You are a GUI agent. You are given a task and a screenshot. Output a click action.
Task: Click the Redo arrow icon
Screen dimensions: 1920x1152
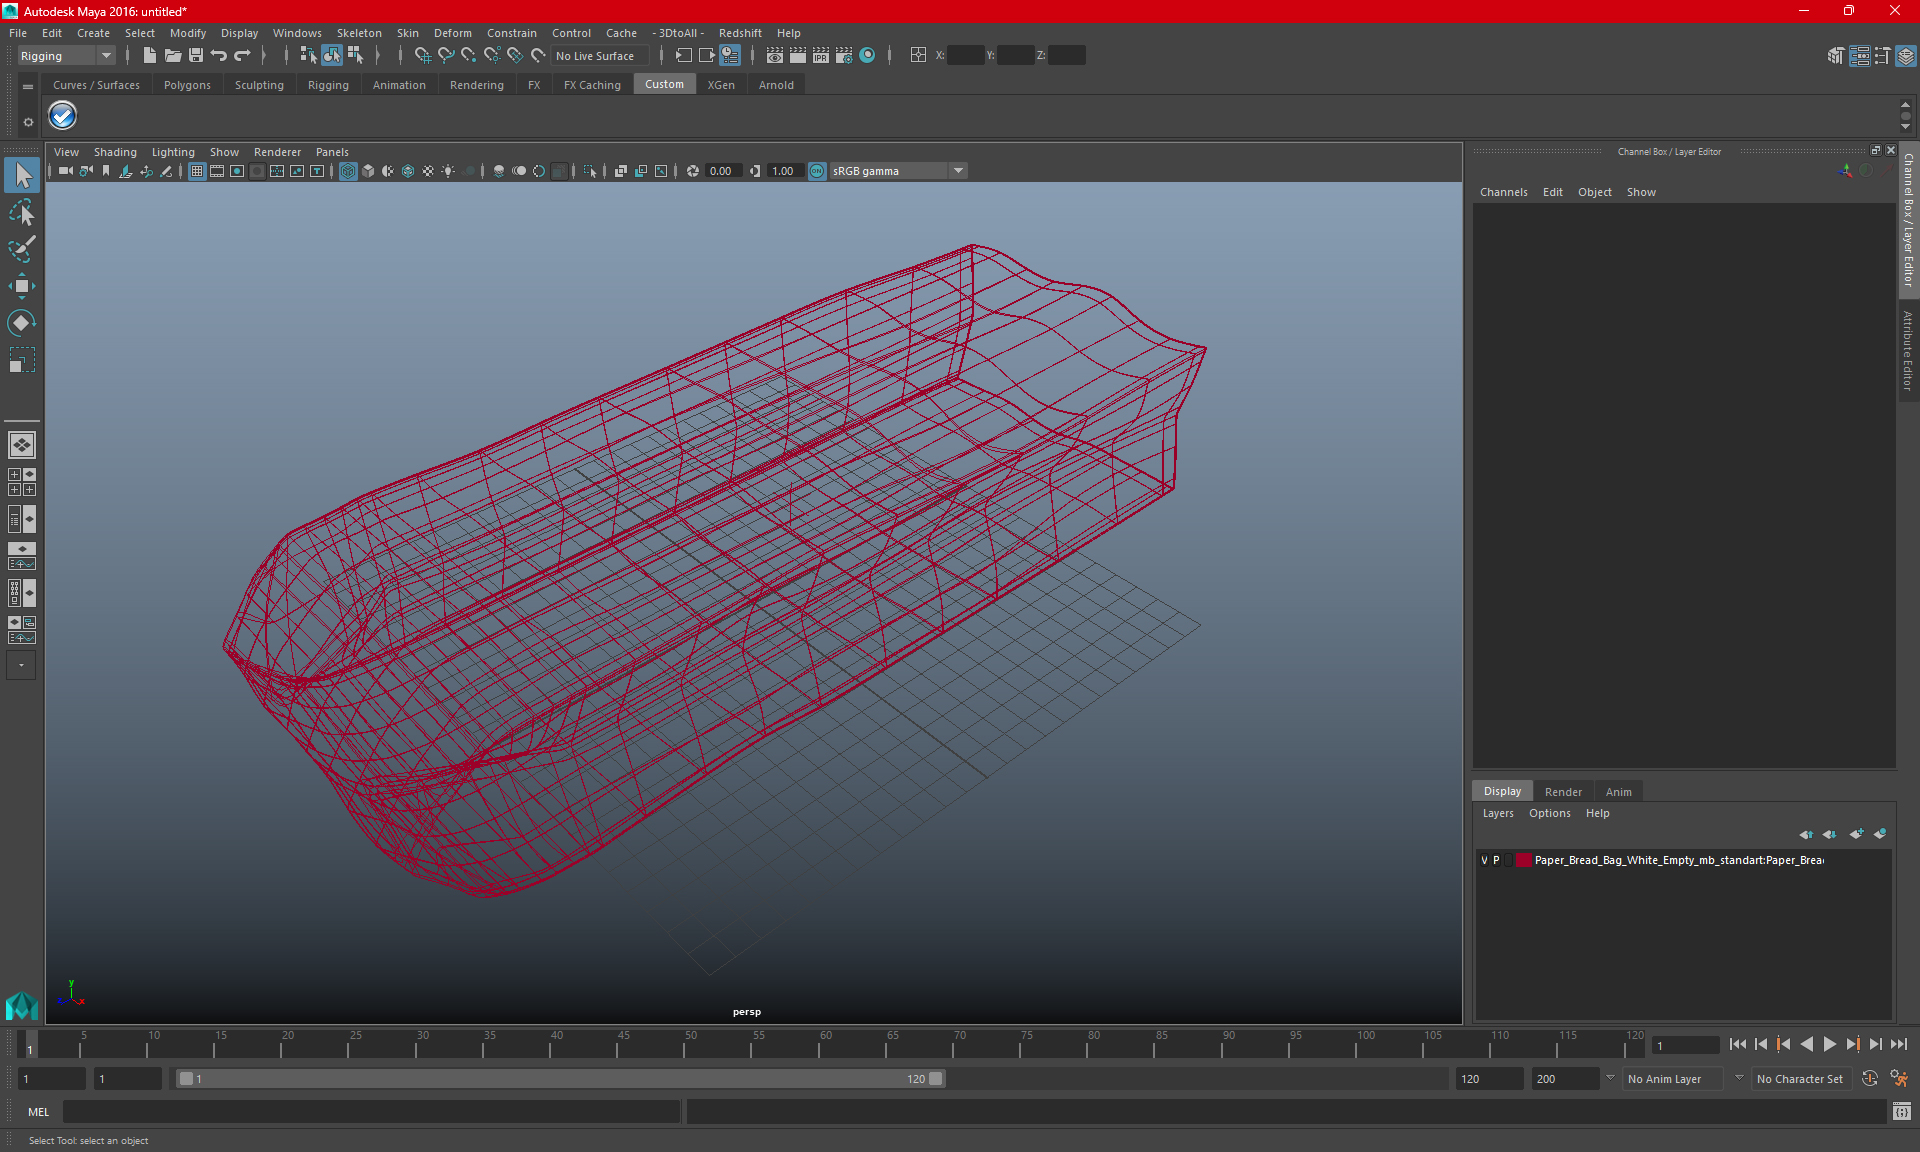[242, 56]
